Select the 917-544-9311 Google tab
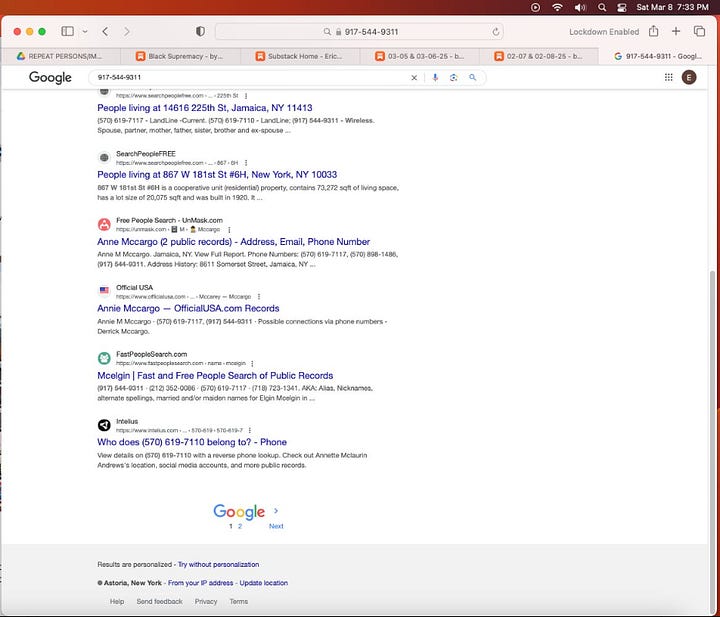 tap(658, 56)
